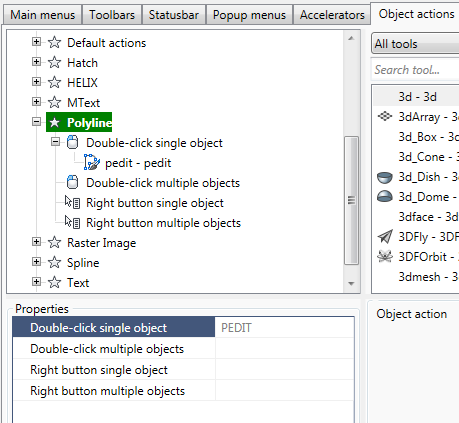Select Polyline in the tree
This screenshot has height=423, width=459.
tap(89, 123)
